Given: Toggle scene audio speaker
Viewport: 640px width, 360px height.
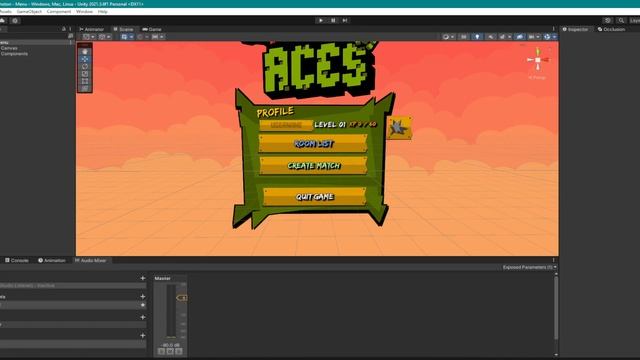Looking at the screenshot, I should coord(491,37).
